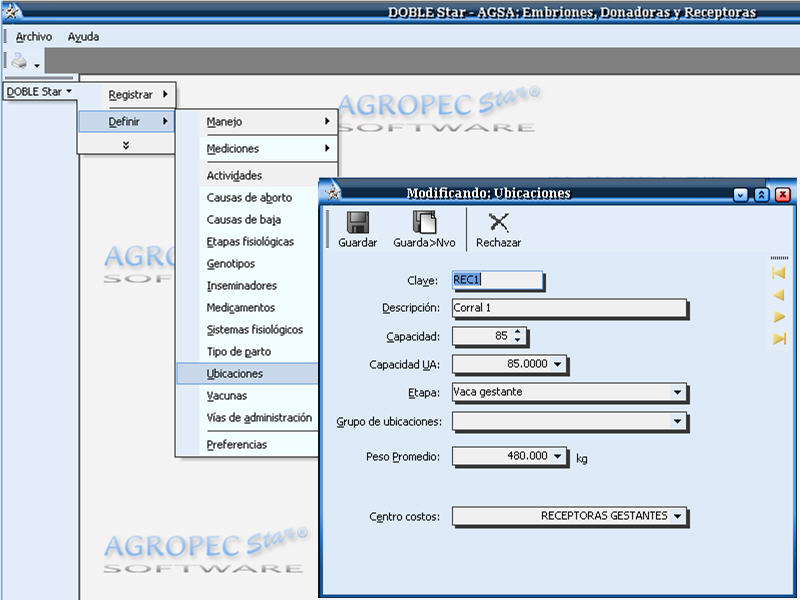Go to next record arrow
This screenshot has width=800, height=600.
(779, 317)
